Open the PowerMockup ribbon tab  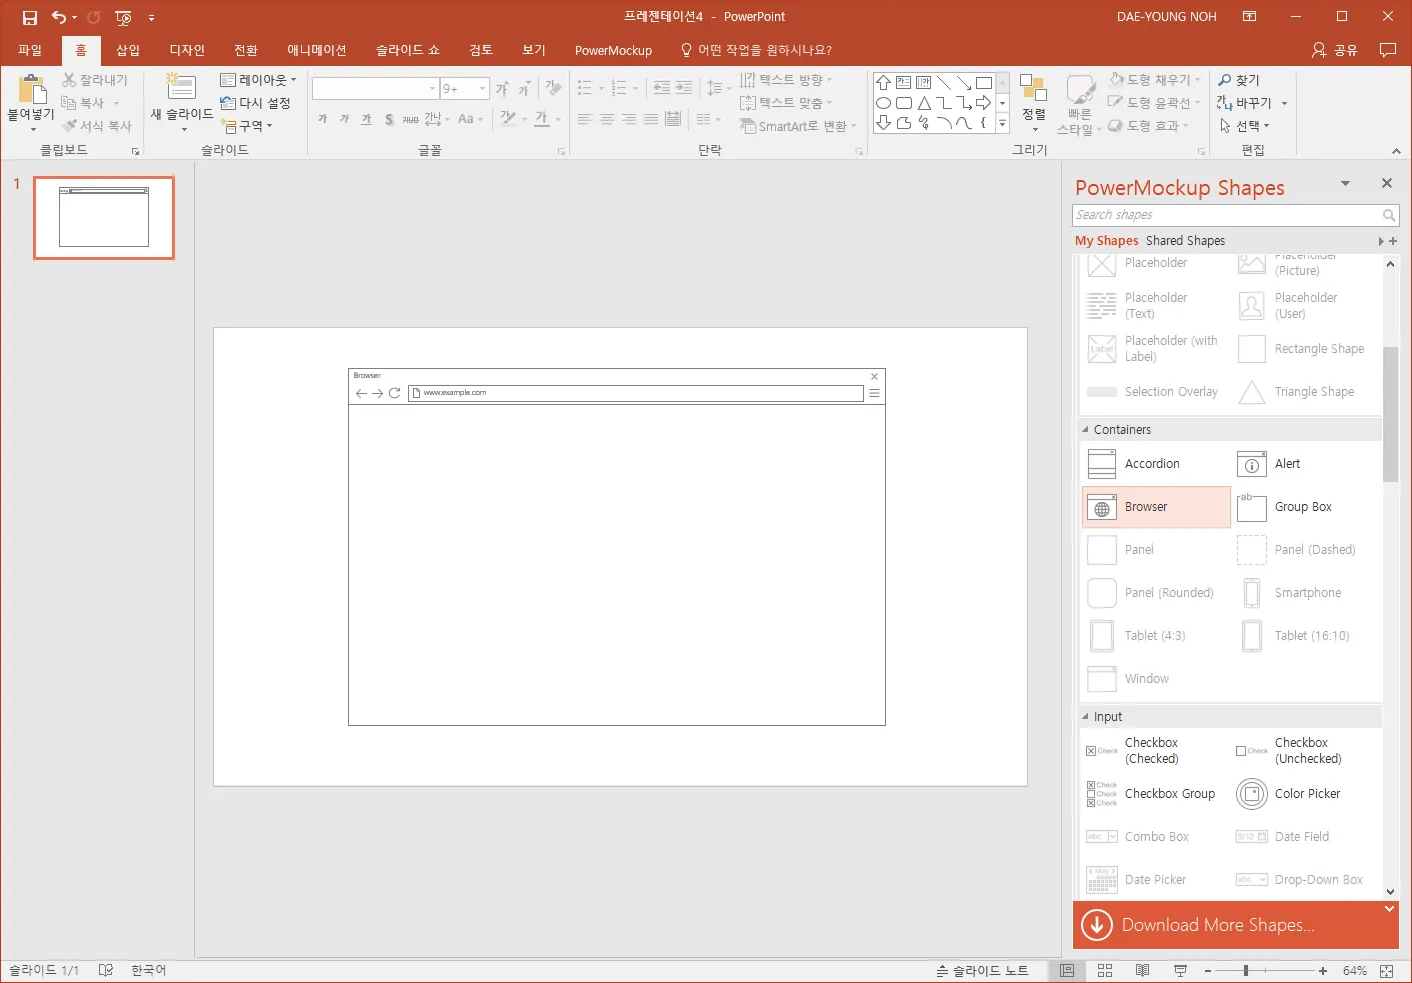(x=613, y=50)
